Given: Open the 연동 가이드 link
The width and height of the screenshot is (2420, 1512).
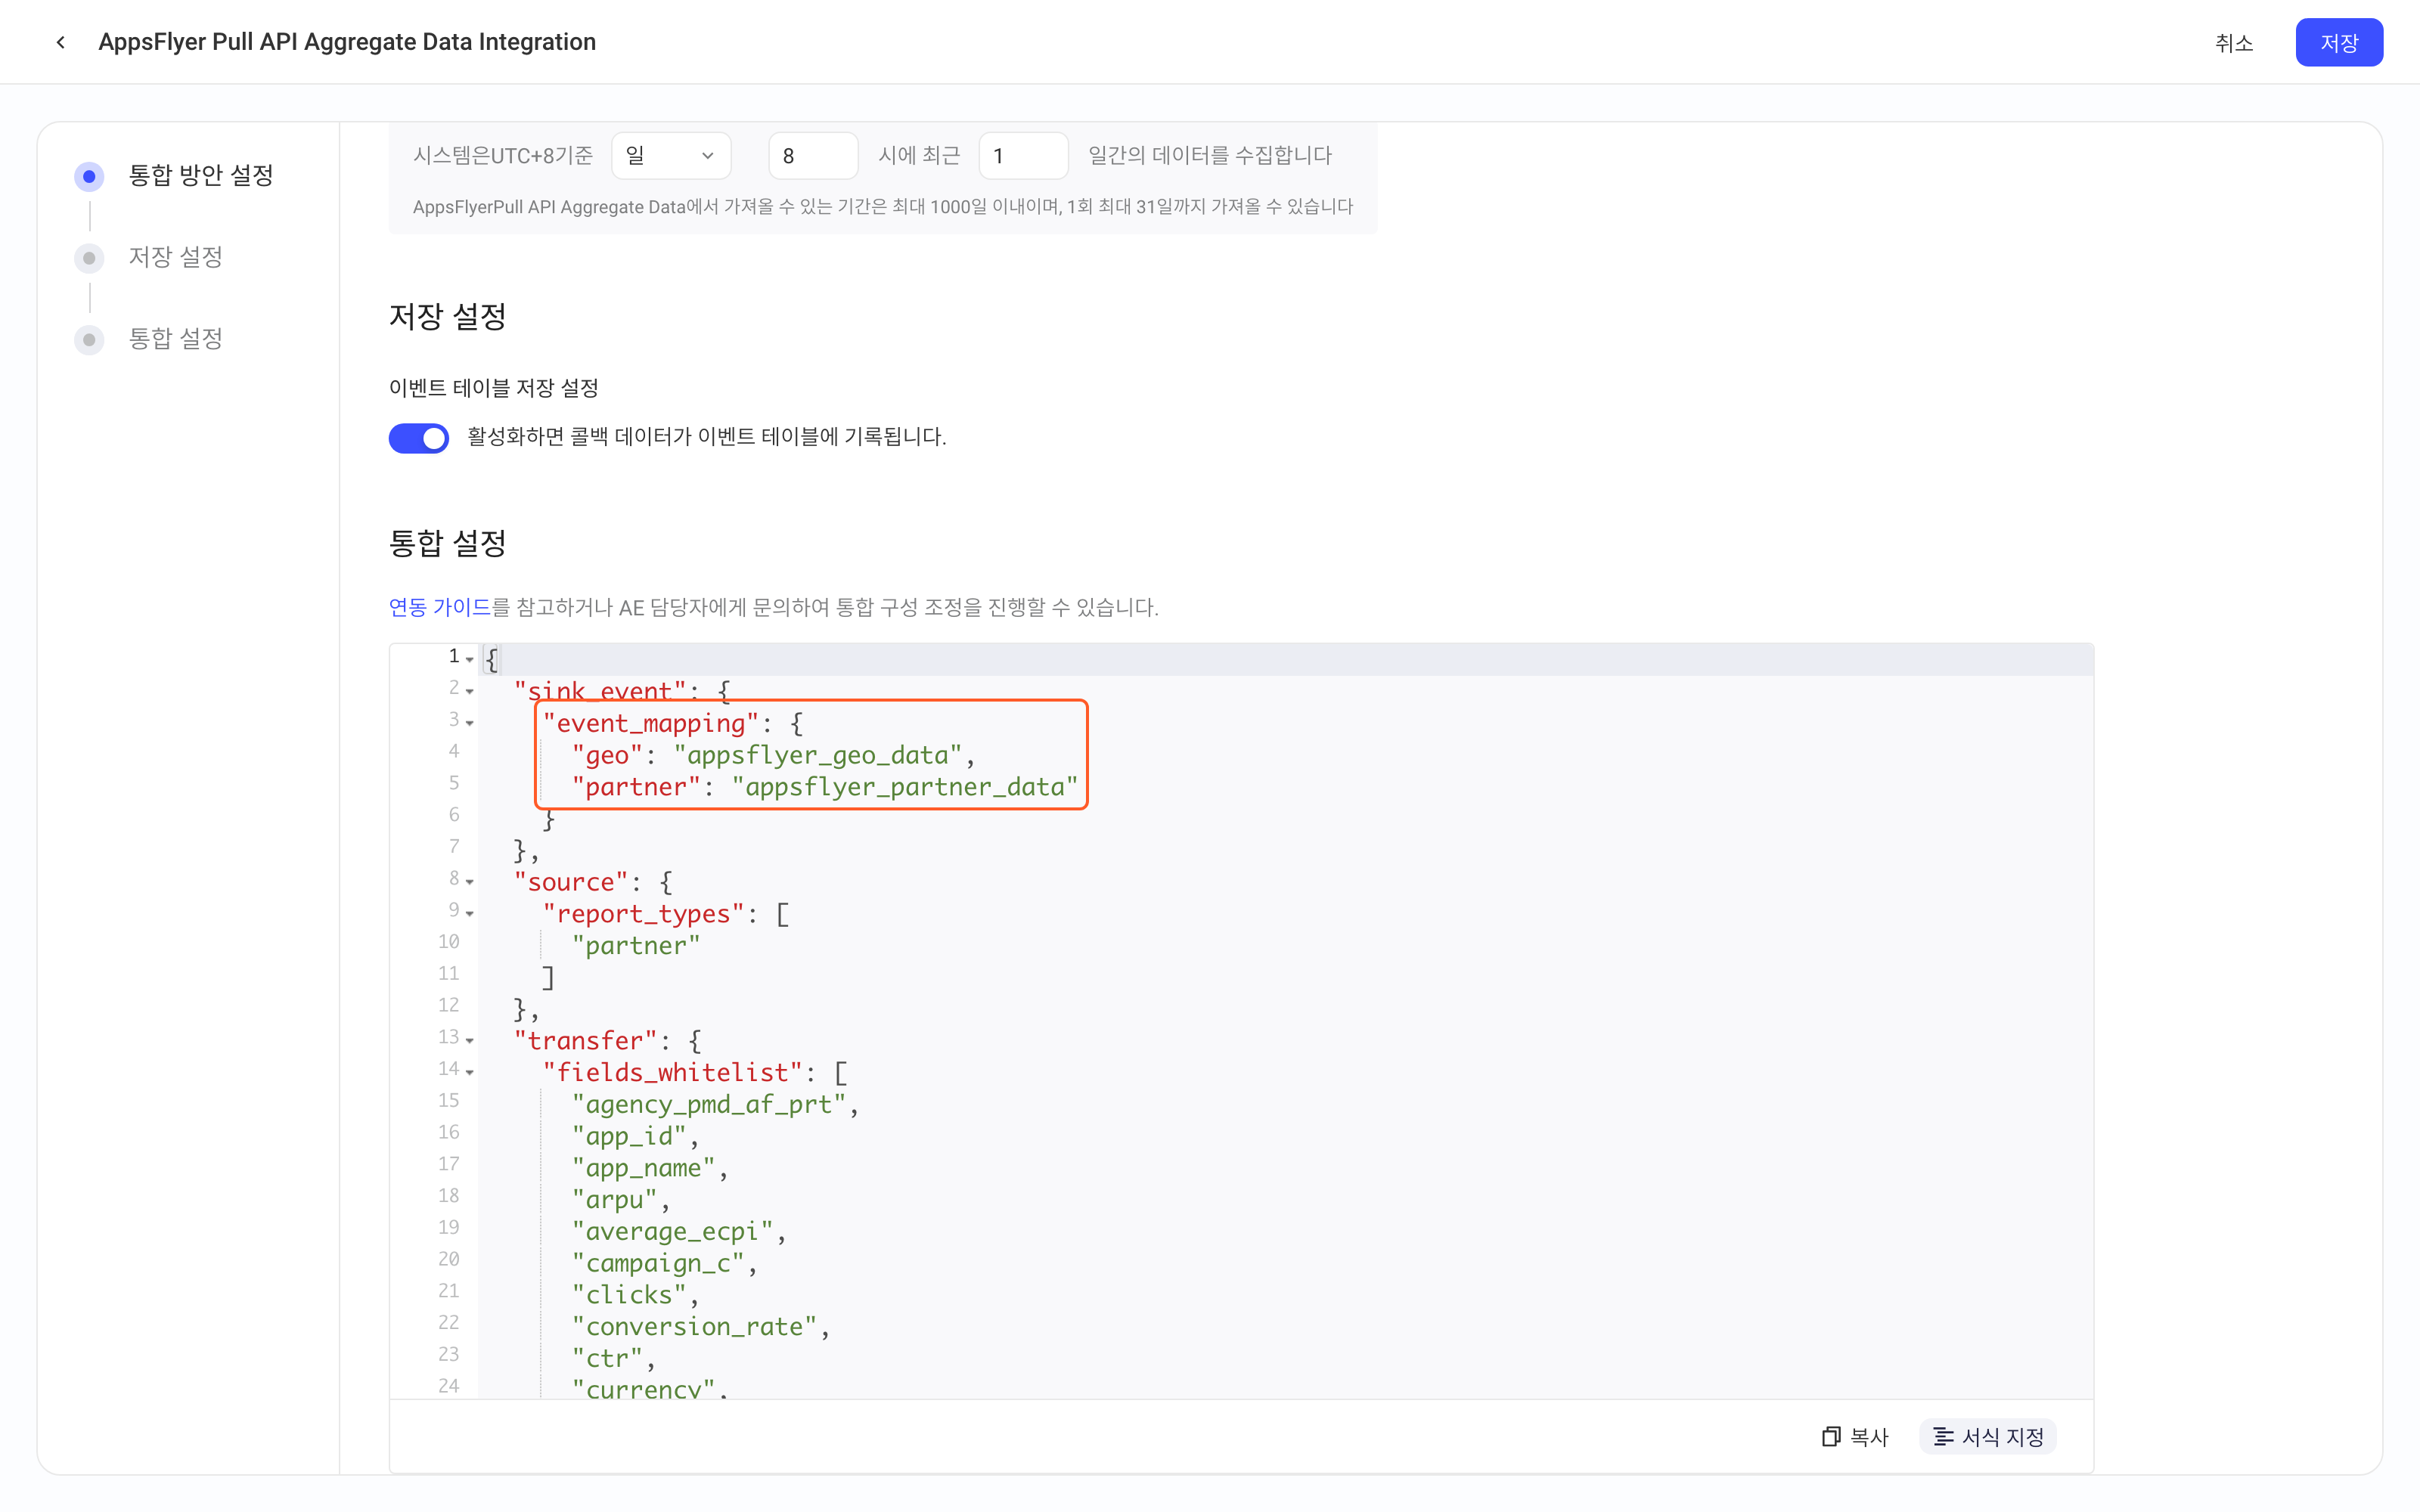Looking at the screenshot, I should [x=440, y=607].
